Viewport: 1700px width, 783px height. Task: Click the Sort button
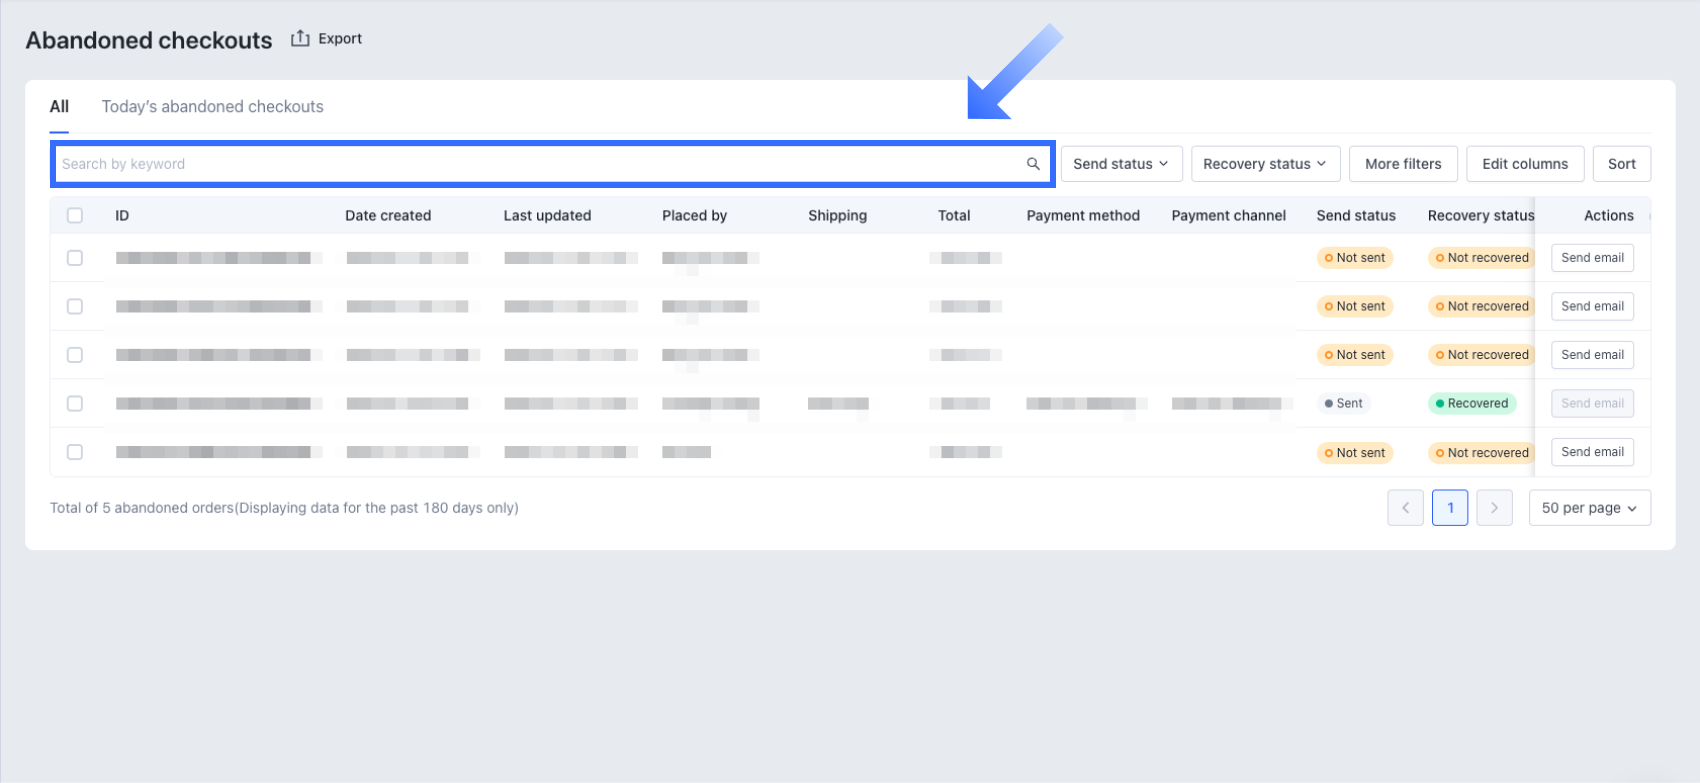[1621, 164]
